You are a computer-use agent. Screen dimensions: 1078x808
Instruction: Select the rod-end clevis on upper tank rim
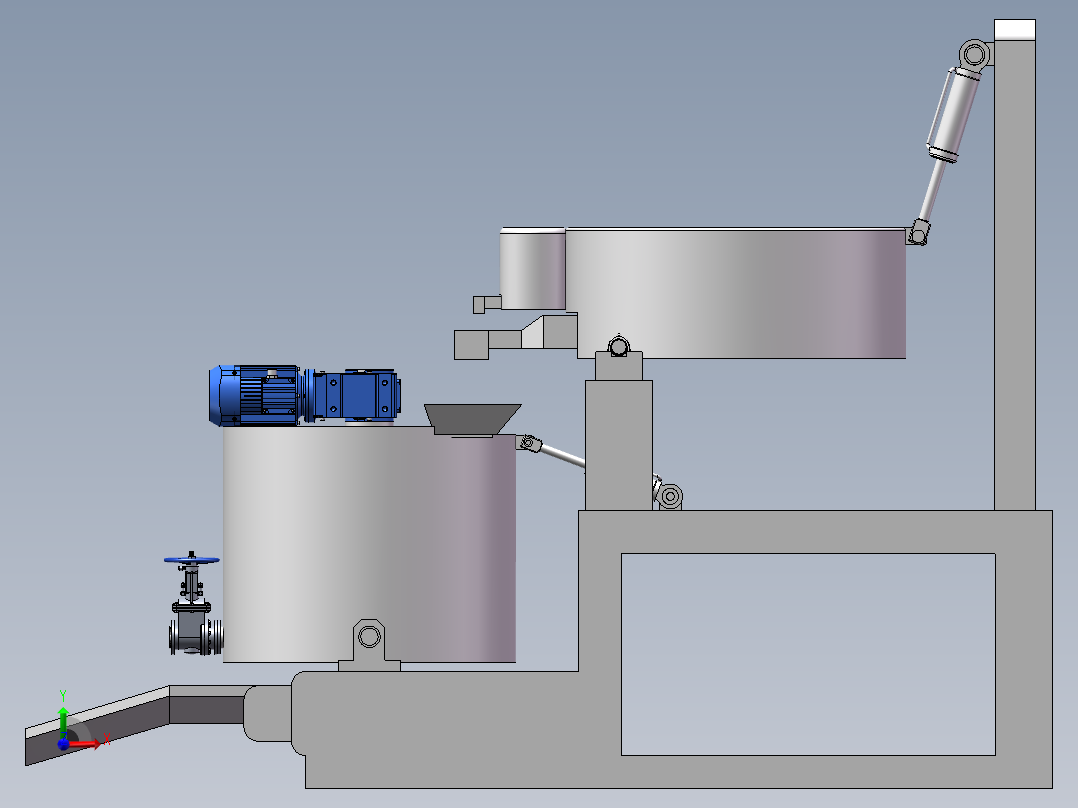(x=918, y=233)
